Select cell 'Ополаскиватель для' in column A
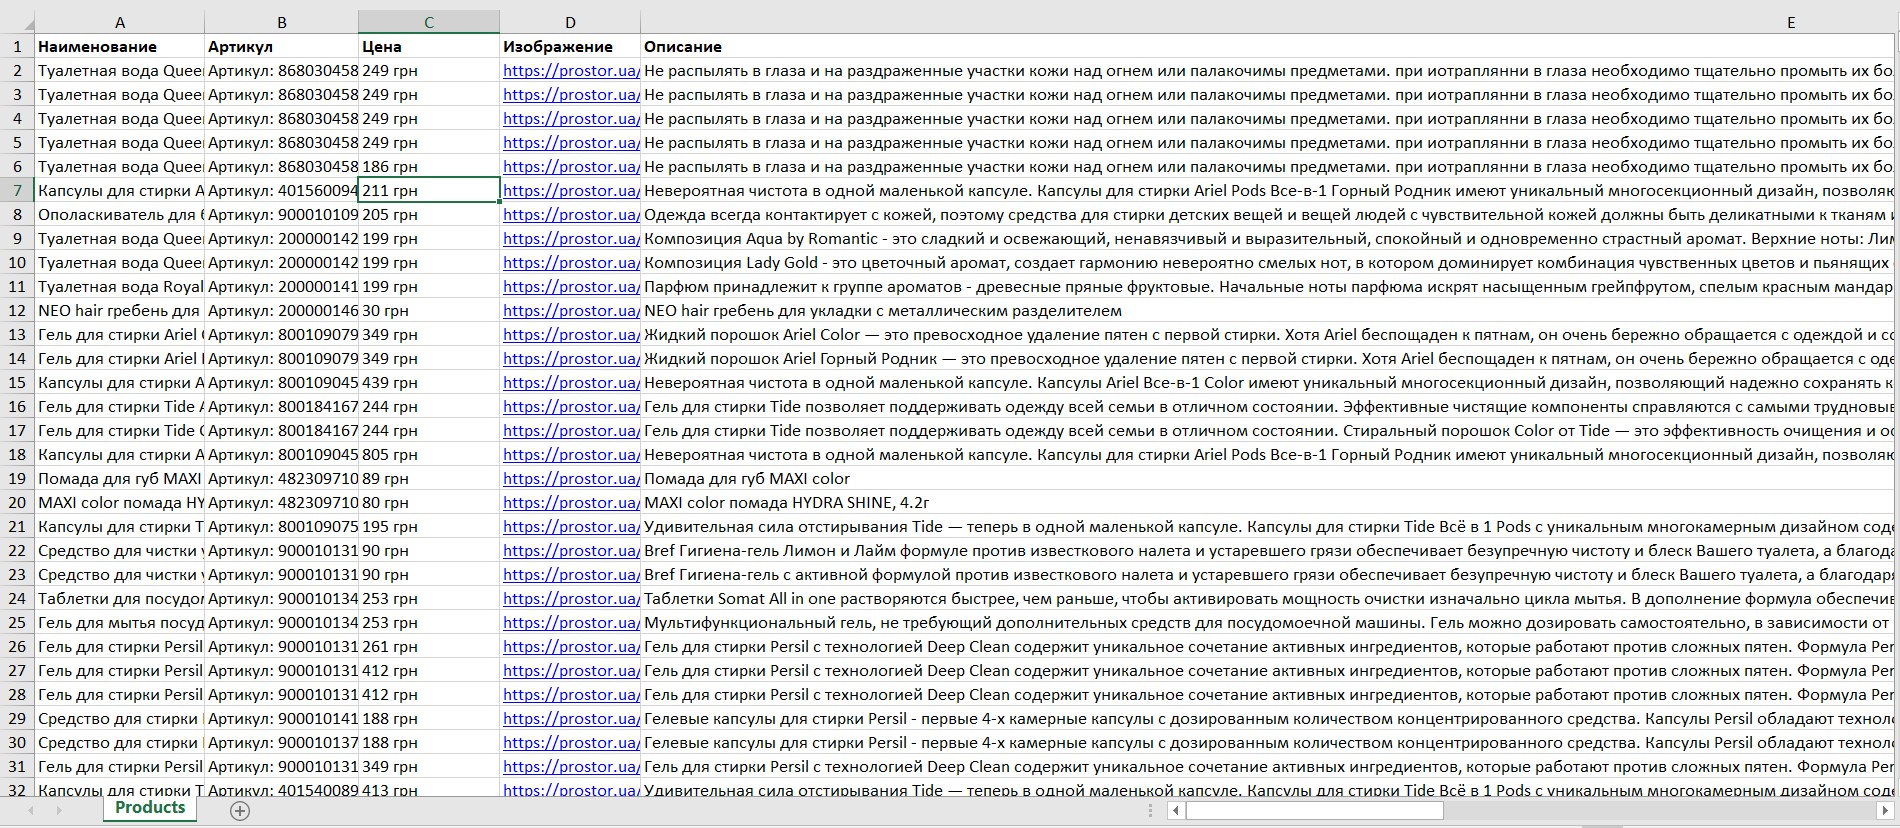1900x828 pixels. pos(119,214)
